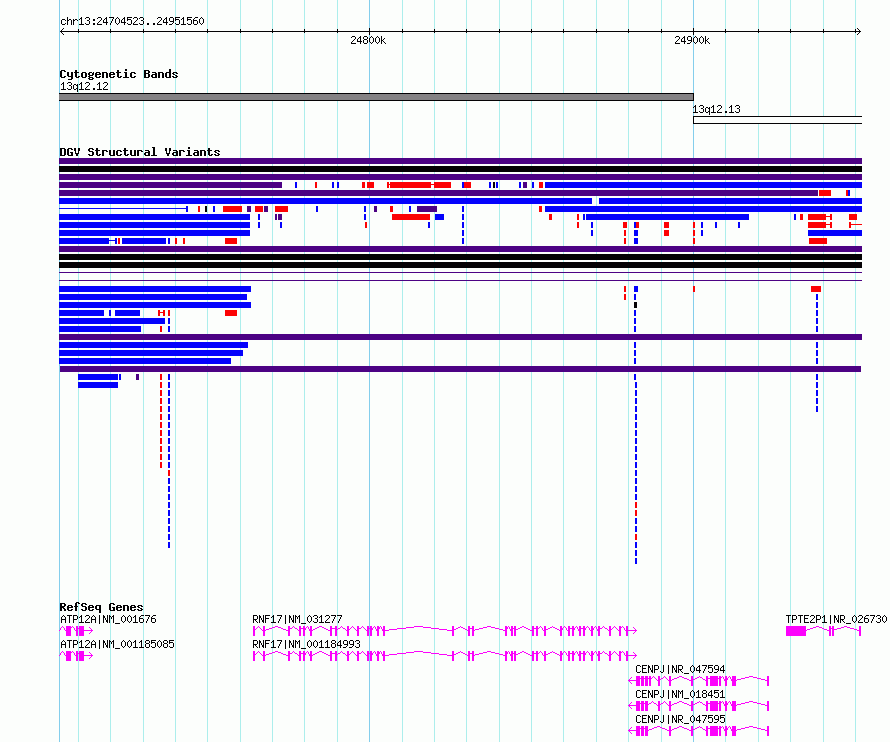Click the 24800k ruler tick label

click(x=368, y=40)
